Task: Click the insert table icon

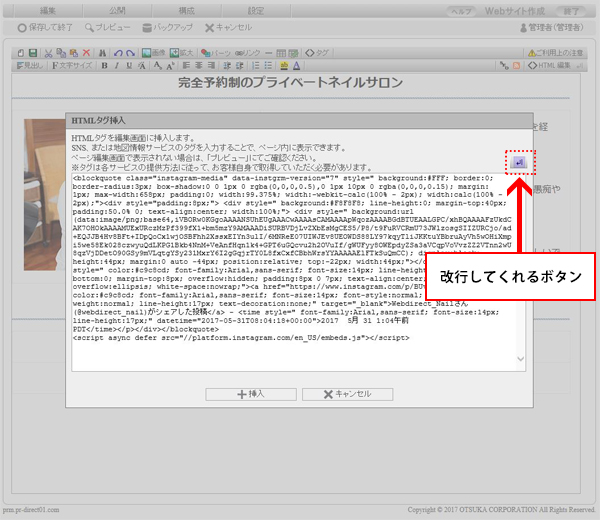Action: click(x=281, y=53)
